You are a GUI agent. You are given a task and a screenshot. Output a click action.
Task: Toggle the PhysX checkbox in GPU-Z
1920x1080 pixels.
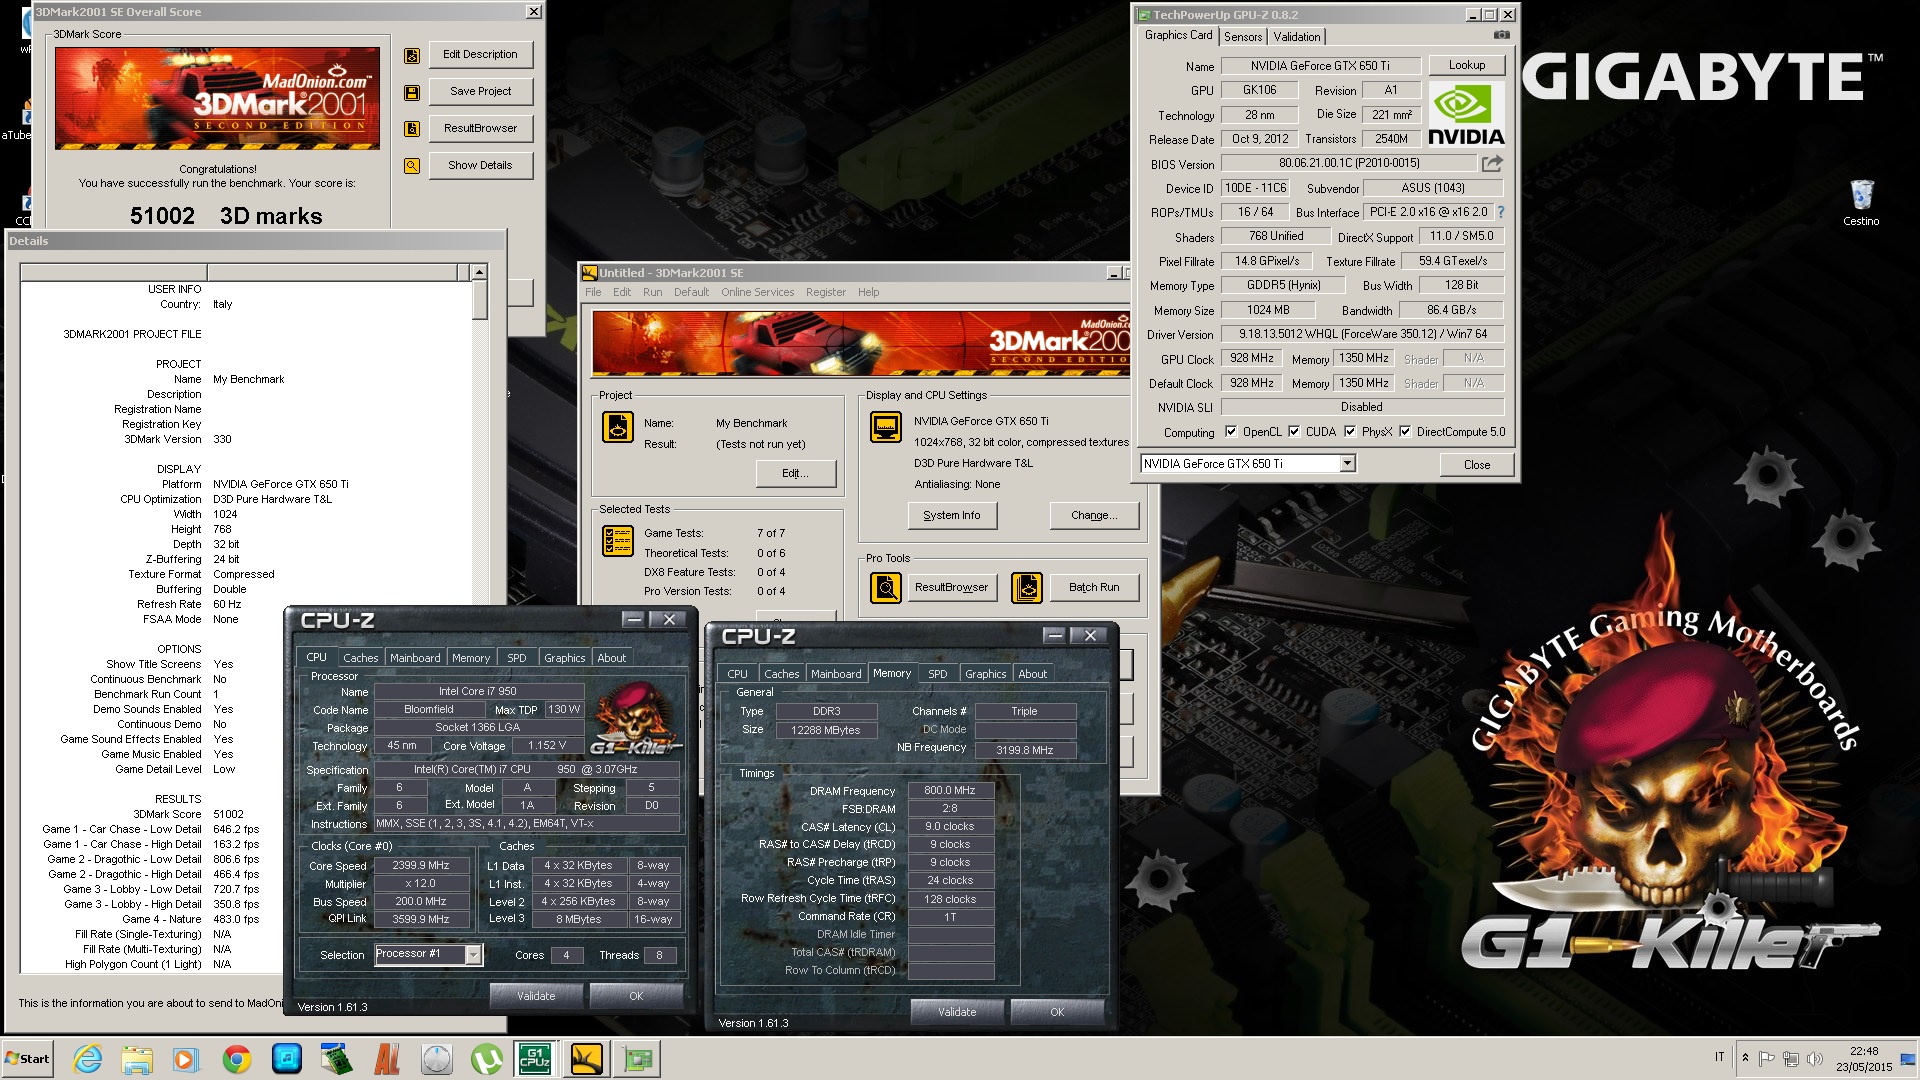pyautogui.click(x=1350, y=432)
